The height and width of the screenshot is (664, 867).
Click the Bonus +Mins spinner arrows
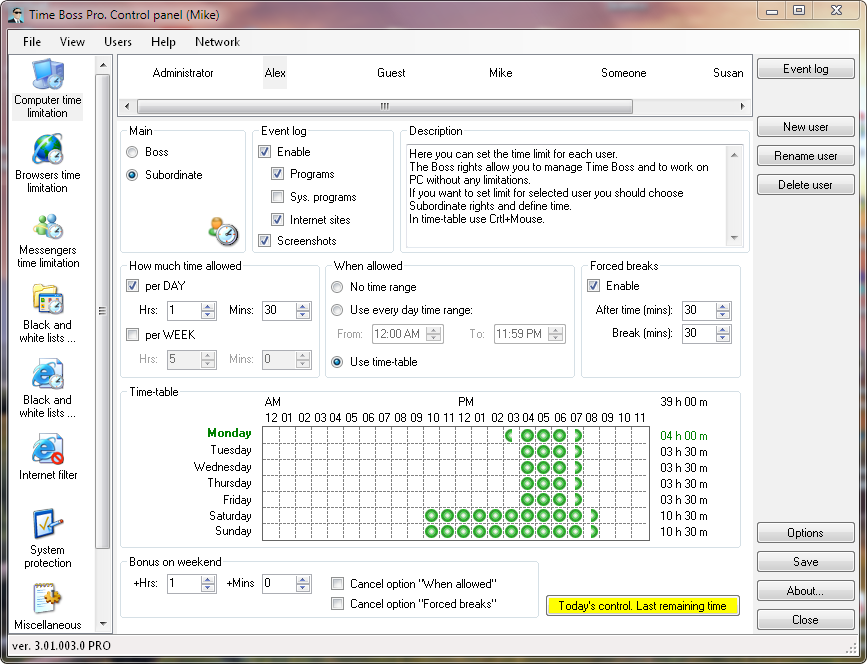tap(303, 584)
